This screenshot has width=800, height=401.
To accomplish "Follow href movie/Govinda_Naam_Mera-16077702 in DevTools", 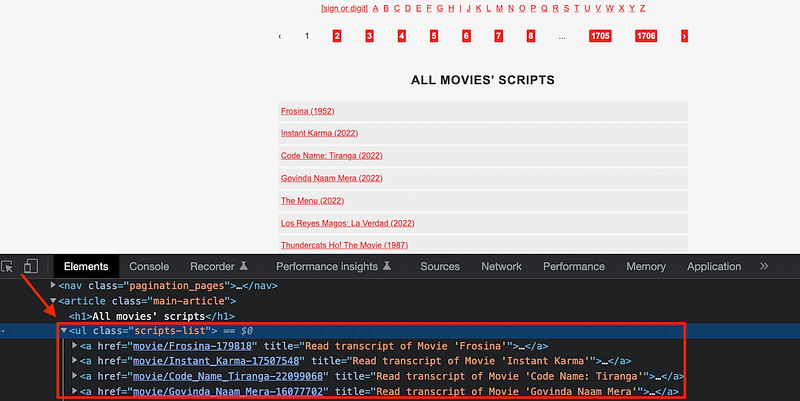I will coord(228,391).
